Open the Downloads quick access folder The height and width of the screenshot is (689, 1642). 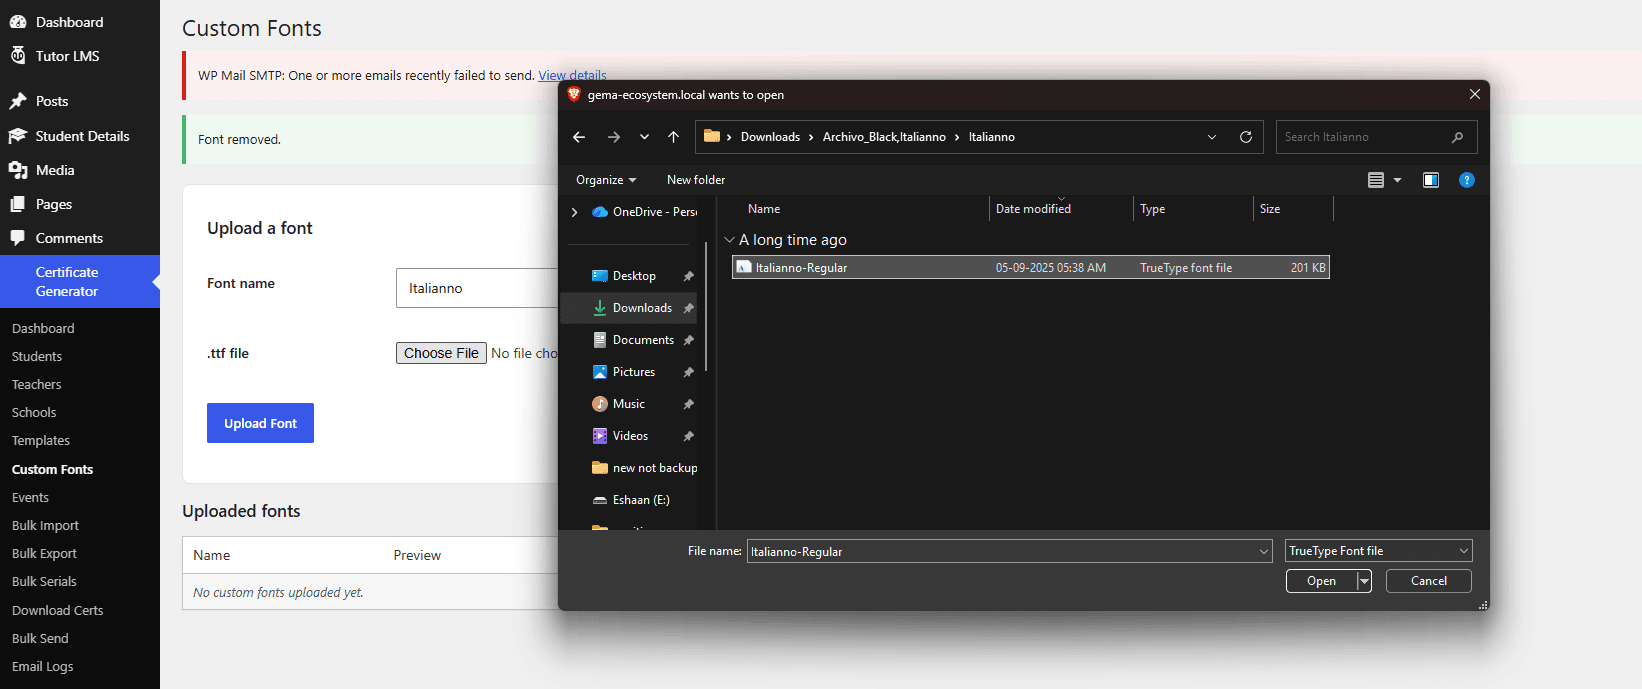coord(642,308)
